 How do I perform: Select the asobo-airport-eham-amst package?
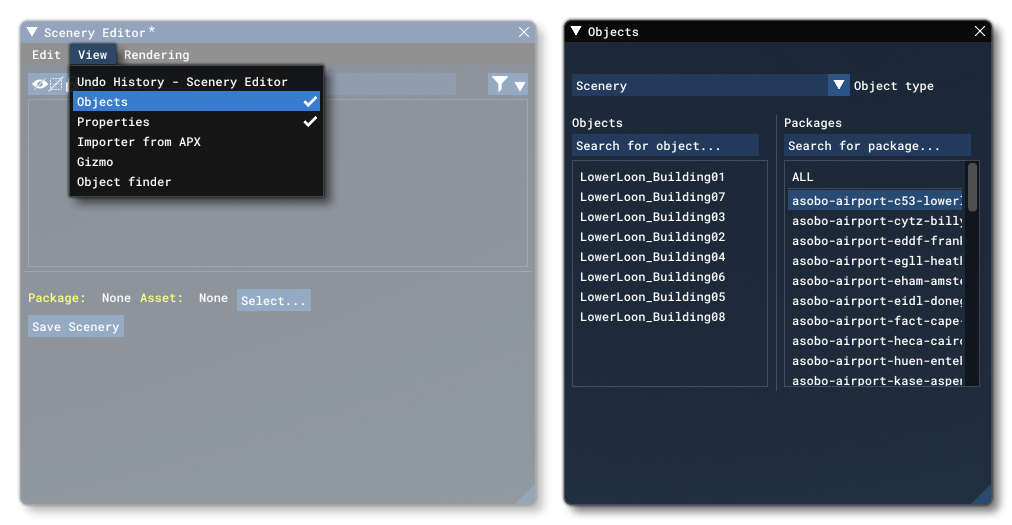(875, 280)
